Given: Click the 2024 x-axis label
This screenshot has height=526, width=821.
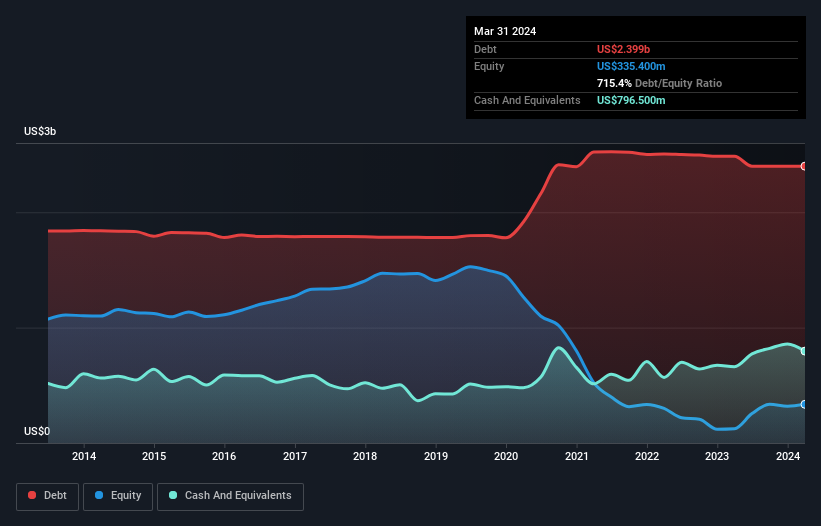Looking at the screenshot, I should pos(787,456).
